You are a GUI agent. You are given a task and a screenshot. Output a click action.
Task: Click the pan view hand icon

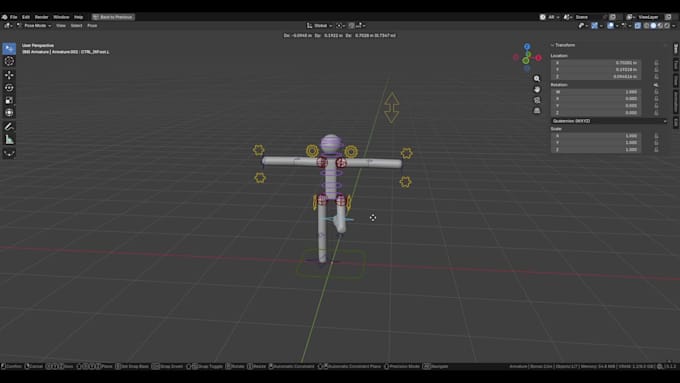(x=537, y=89)
